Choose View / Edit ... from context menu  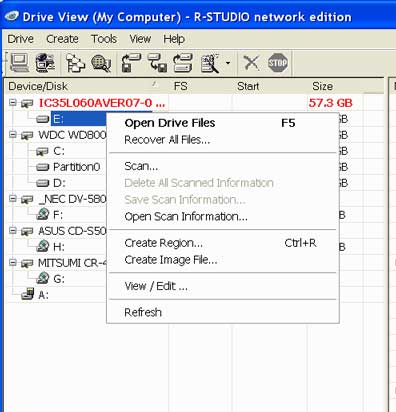pos(223,286)
